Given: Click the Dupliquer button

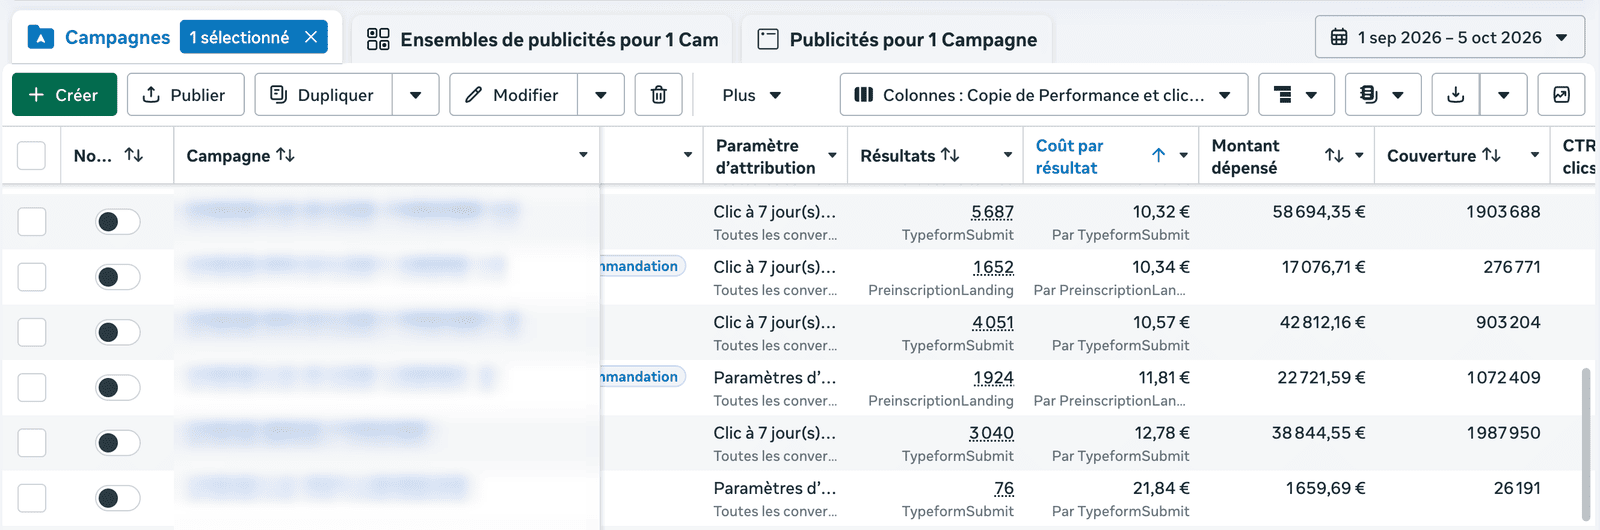Looking at the screenshot, I should [x=323, y=94].
